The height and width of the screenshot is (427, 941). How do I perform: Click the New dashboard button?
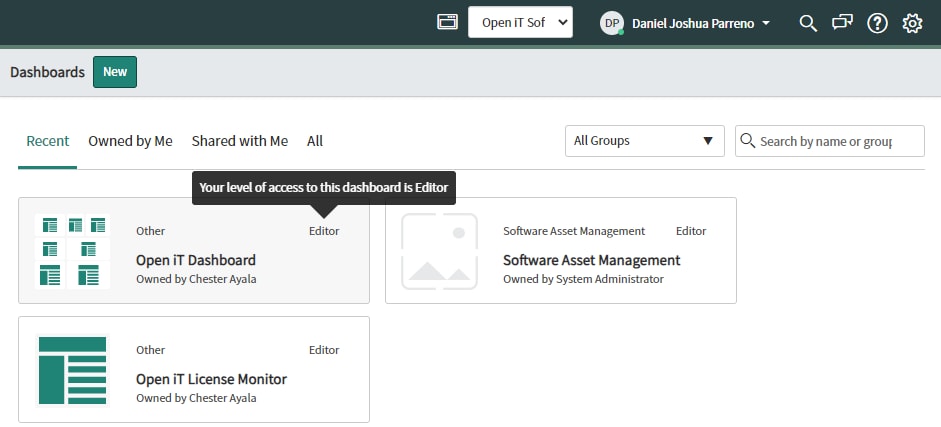[115, 72]
